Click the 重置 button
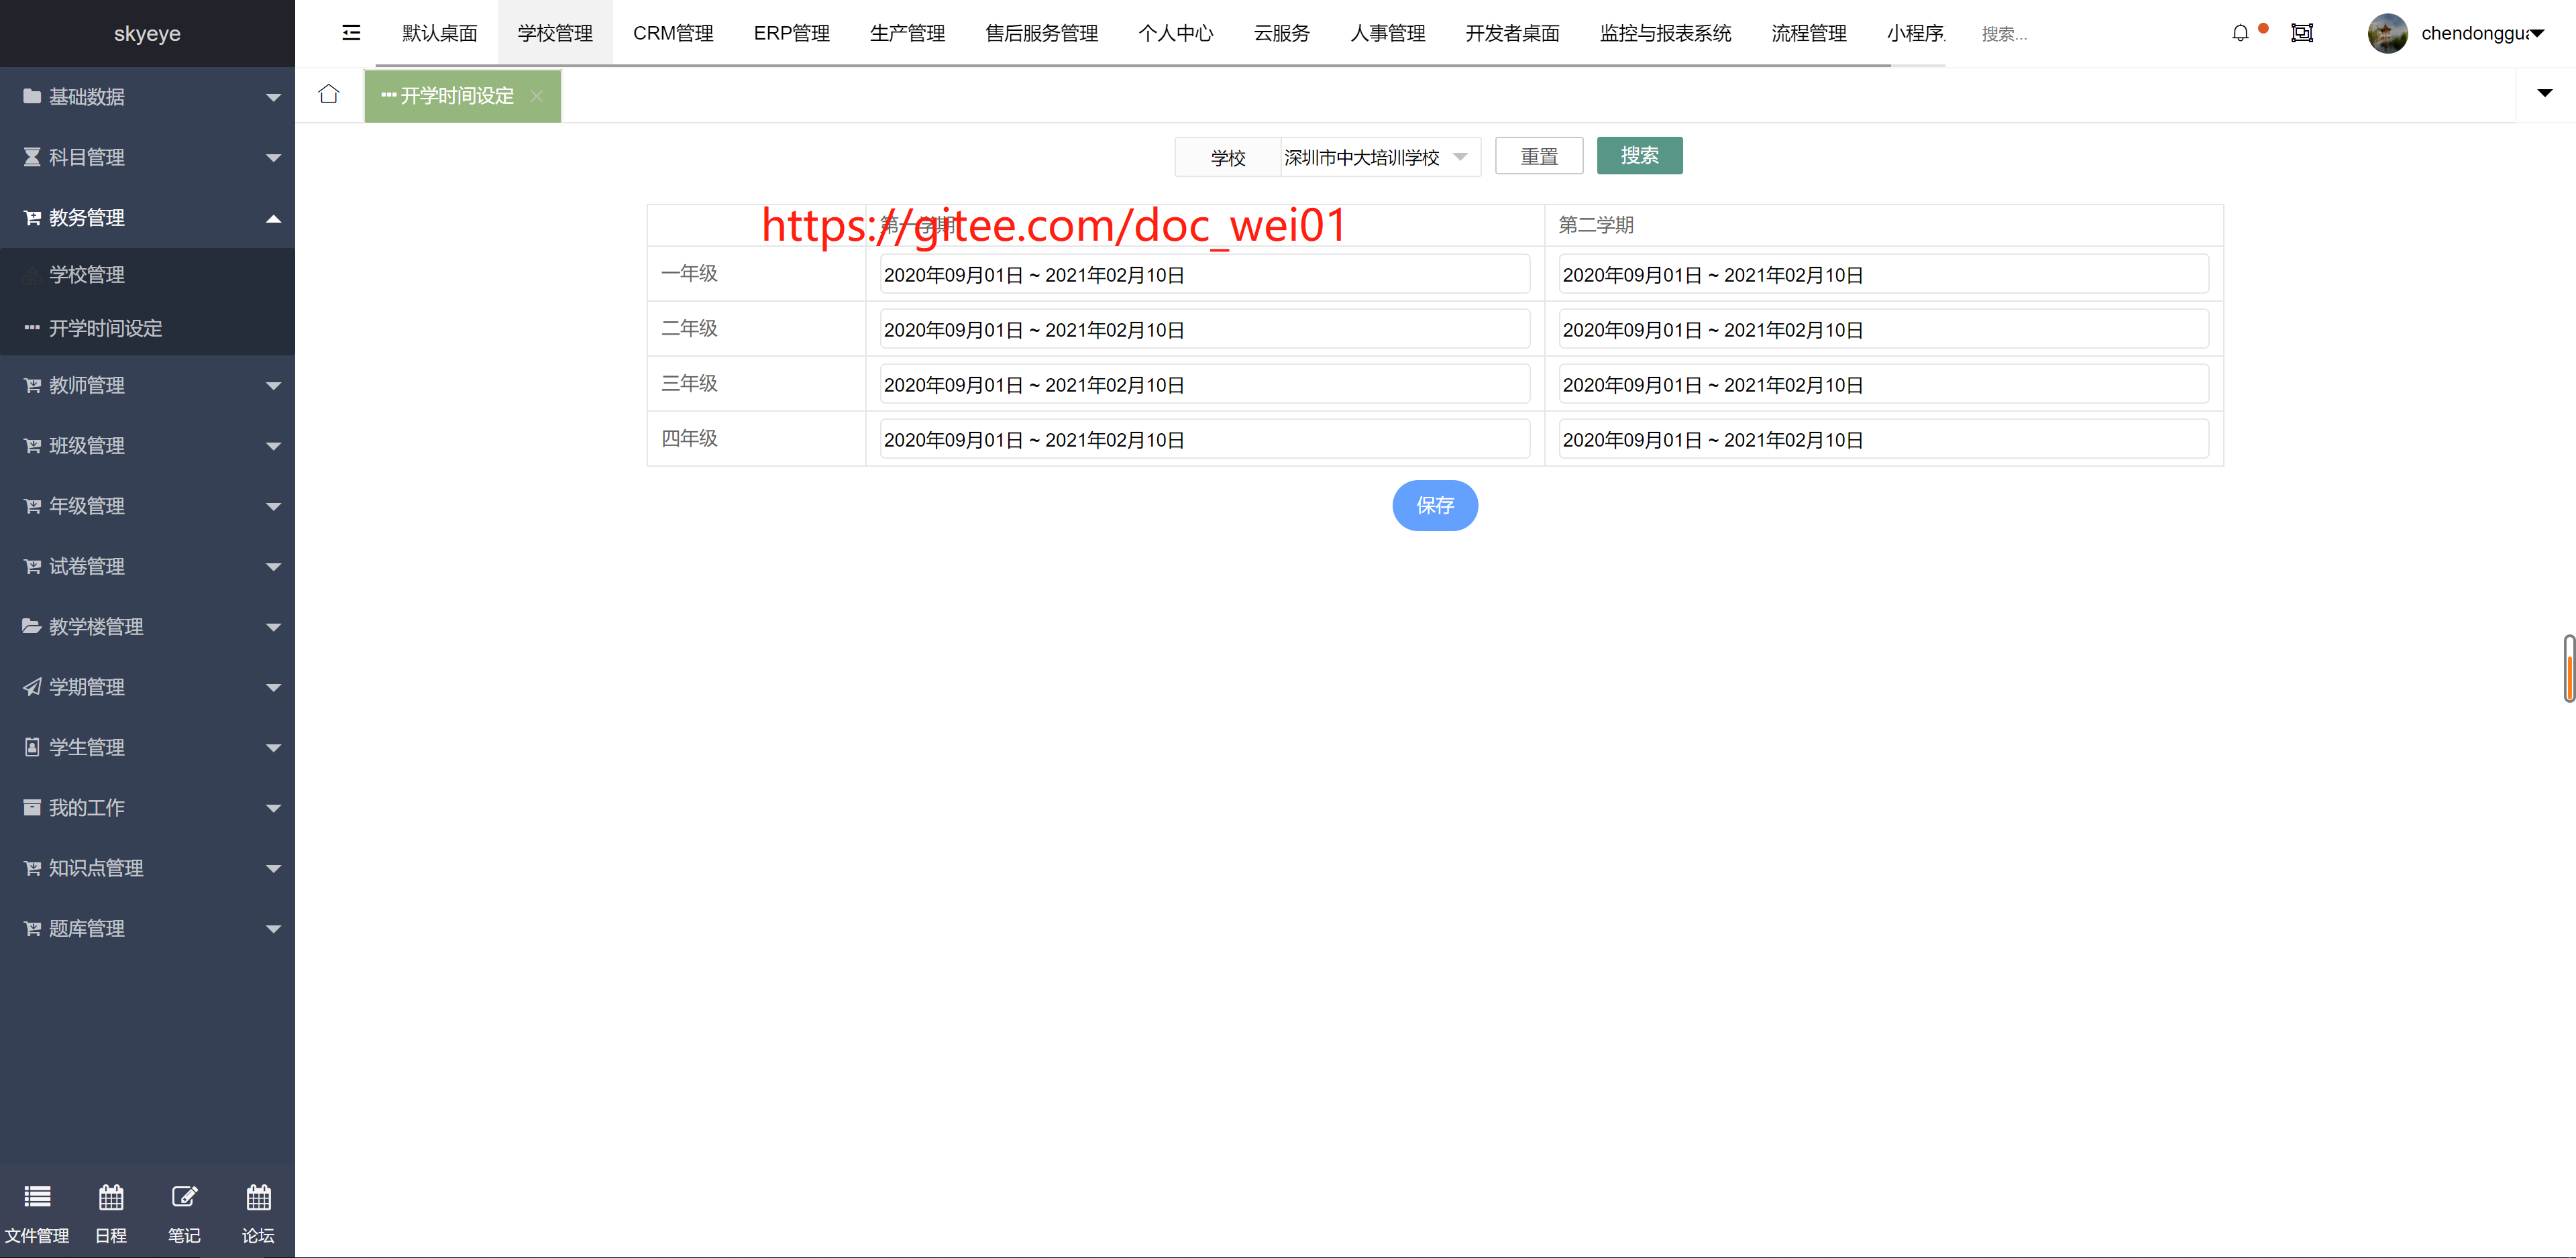The image size is (2576, 1258). tap(1539, 156)
